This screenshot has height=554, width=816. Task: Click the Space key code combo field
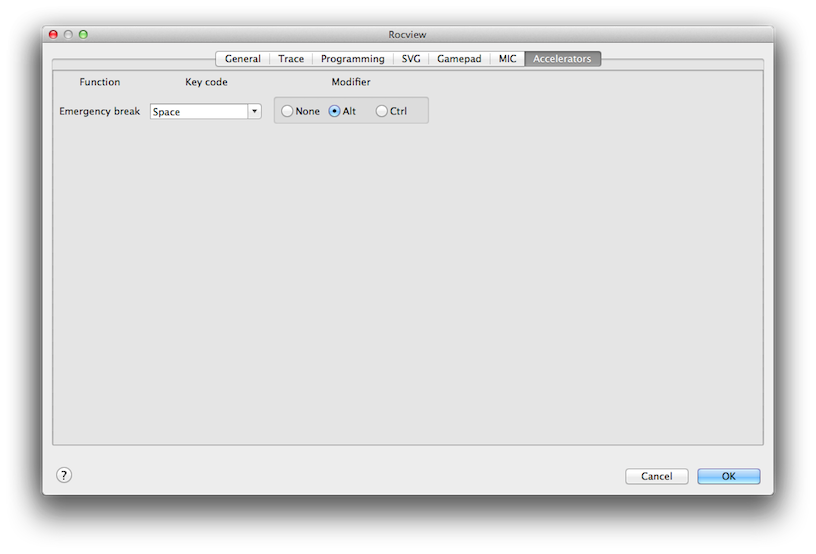point(199,112)
